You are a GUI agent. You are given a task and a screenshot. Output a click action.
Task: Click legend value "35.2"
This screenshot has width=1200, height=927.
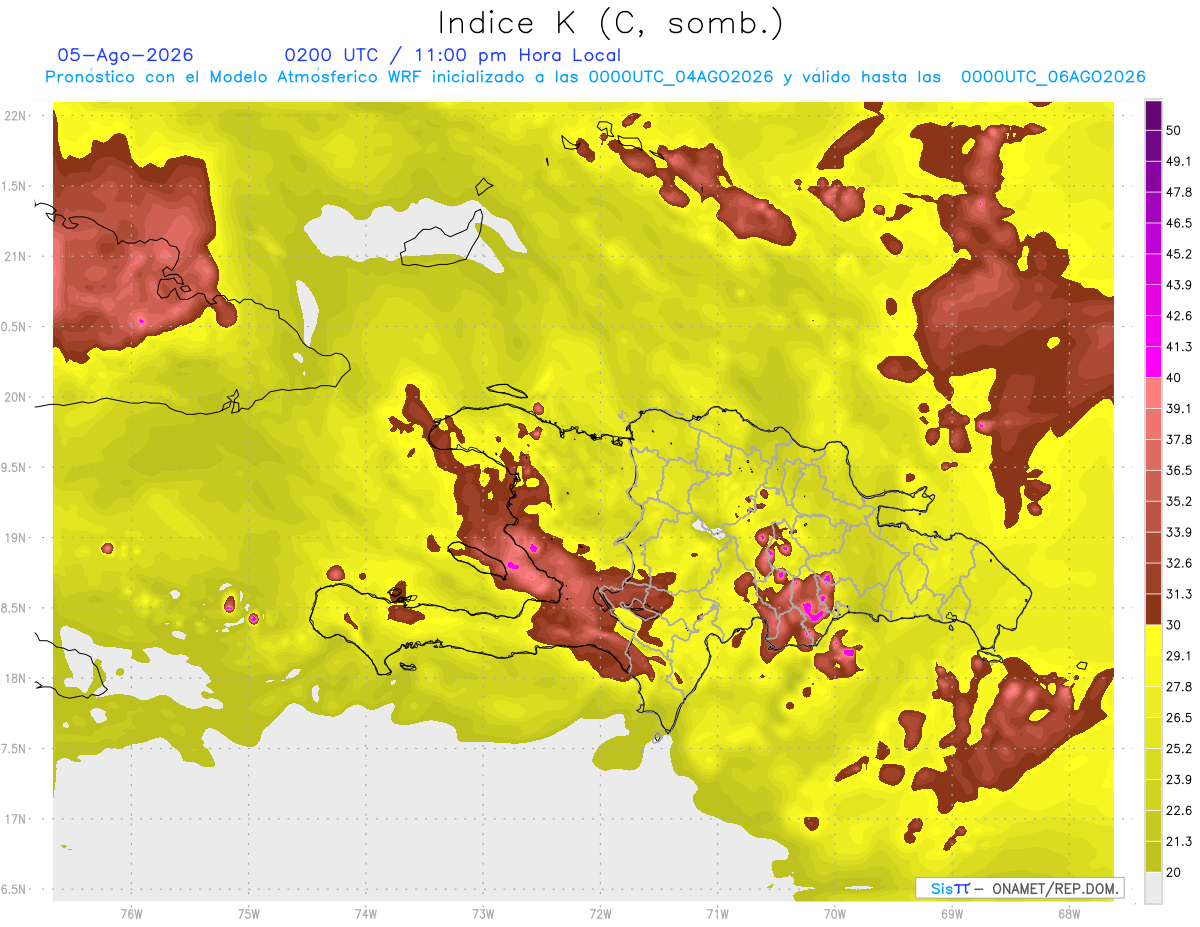click(1178, 501)
